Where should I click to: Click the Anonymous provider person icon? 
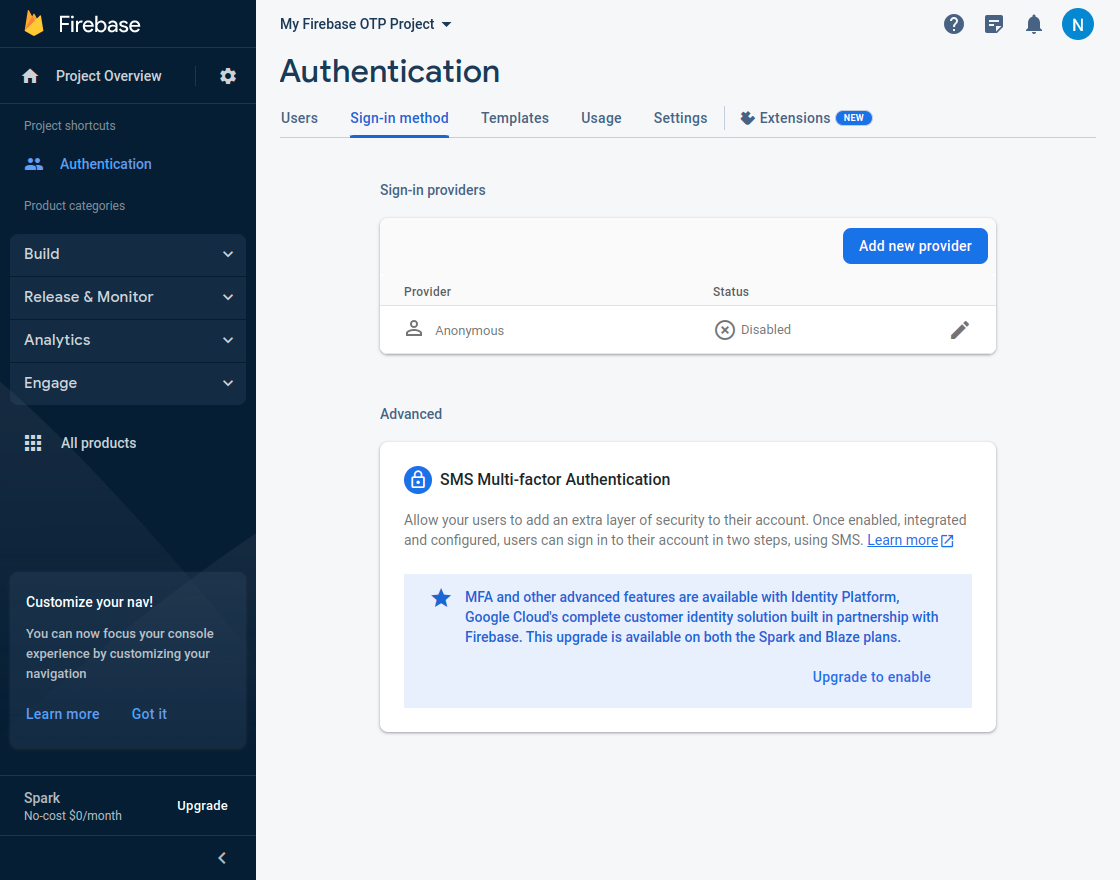[x=414, y=328]
